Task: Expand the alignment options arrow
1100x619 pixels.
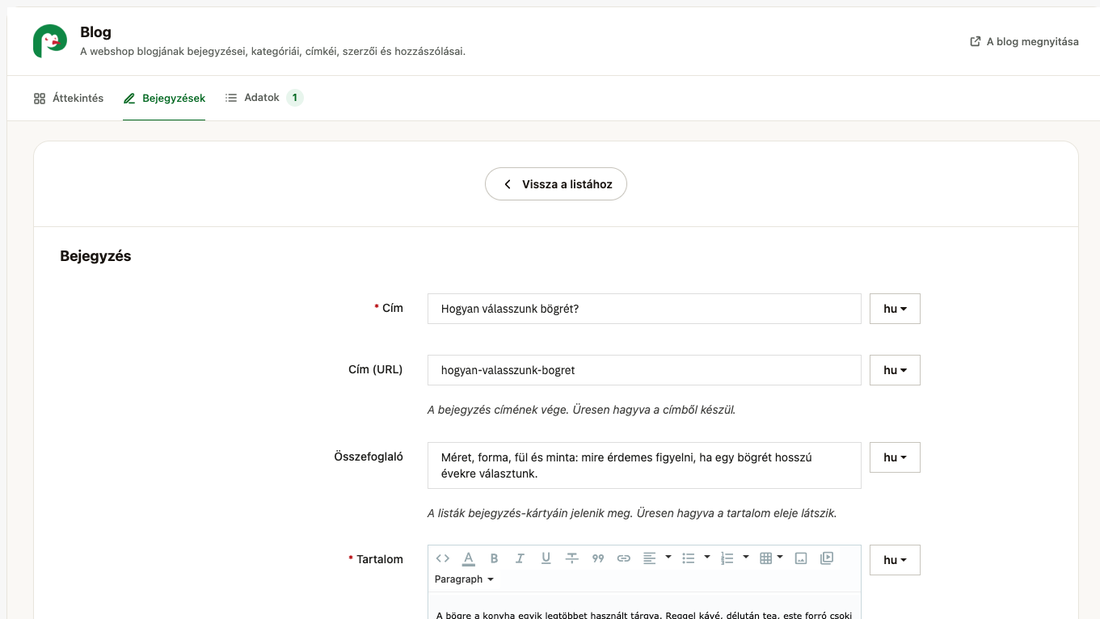Action: (x=668, y=557)
